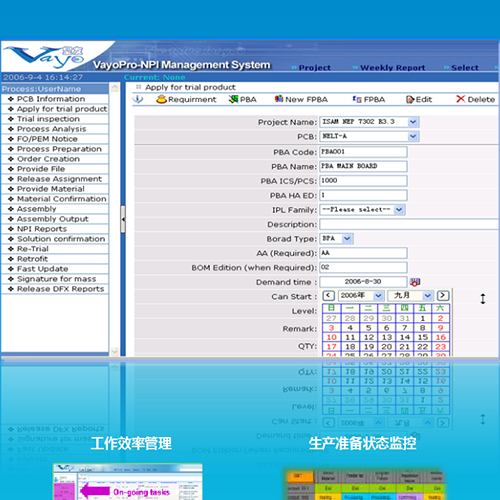Click the colored status grid thumbnail

pos(365,485)
